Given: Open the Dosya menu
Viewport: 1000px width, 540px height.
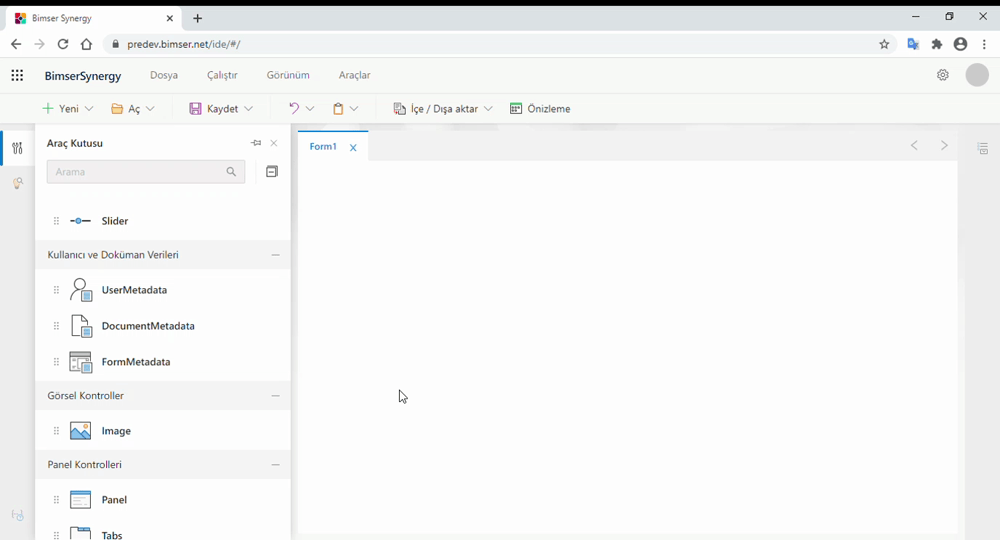Looking at the screenshot, I should click(164, 75).
